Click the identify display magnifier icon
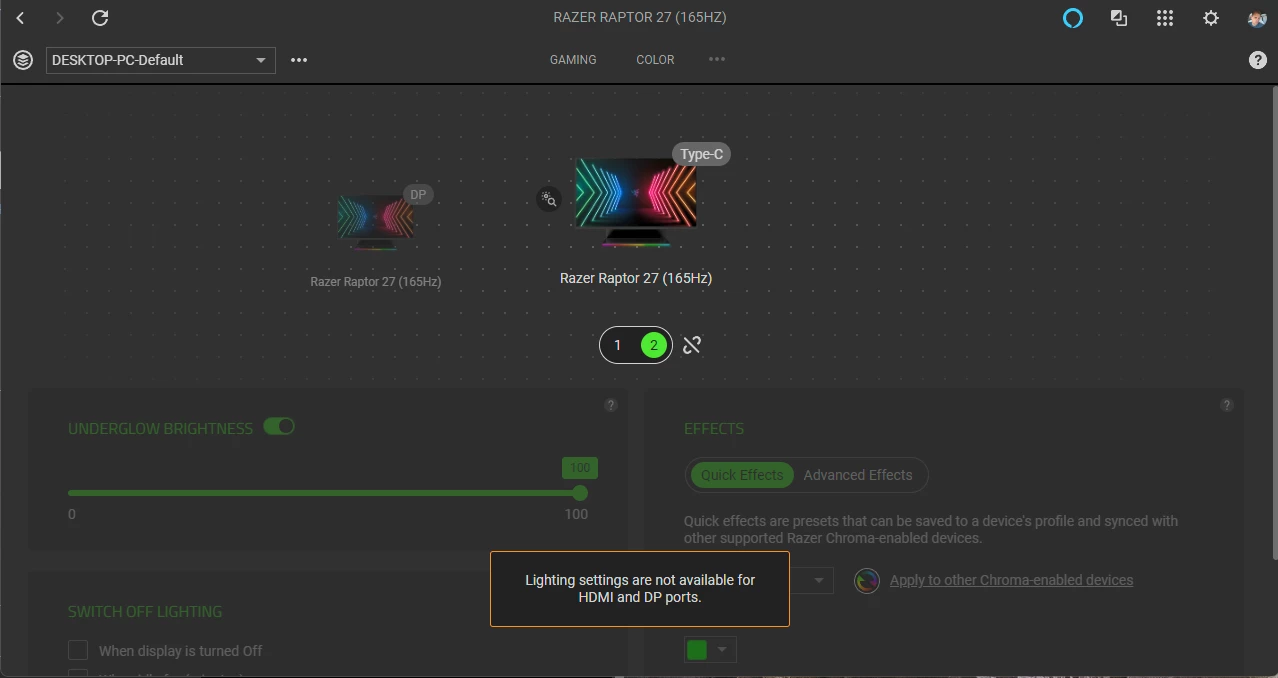1278x678 pixels. 549,200
